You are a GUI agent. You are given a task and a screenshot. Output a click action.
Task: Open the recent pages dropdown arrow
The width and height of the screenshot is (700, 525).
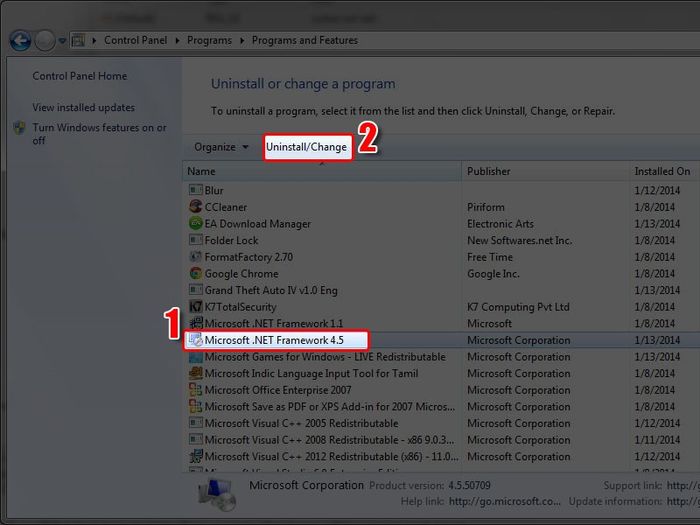pos(62,41)
